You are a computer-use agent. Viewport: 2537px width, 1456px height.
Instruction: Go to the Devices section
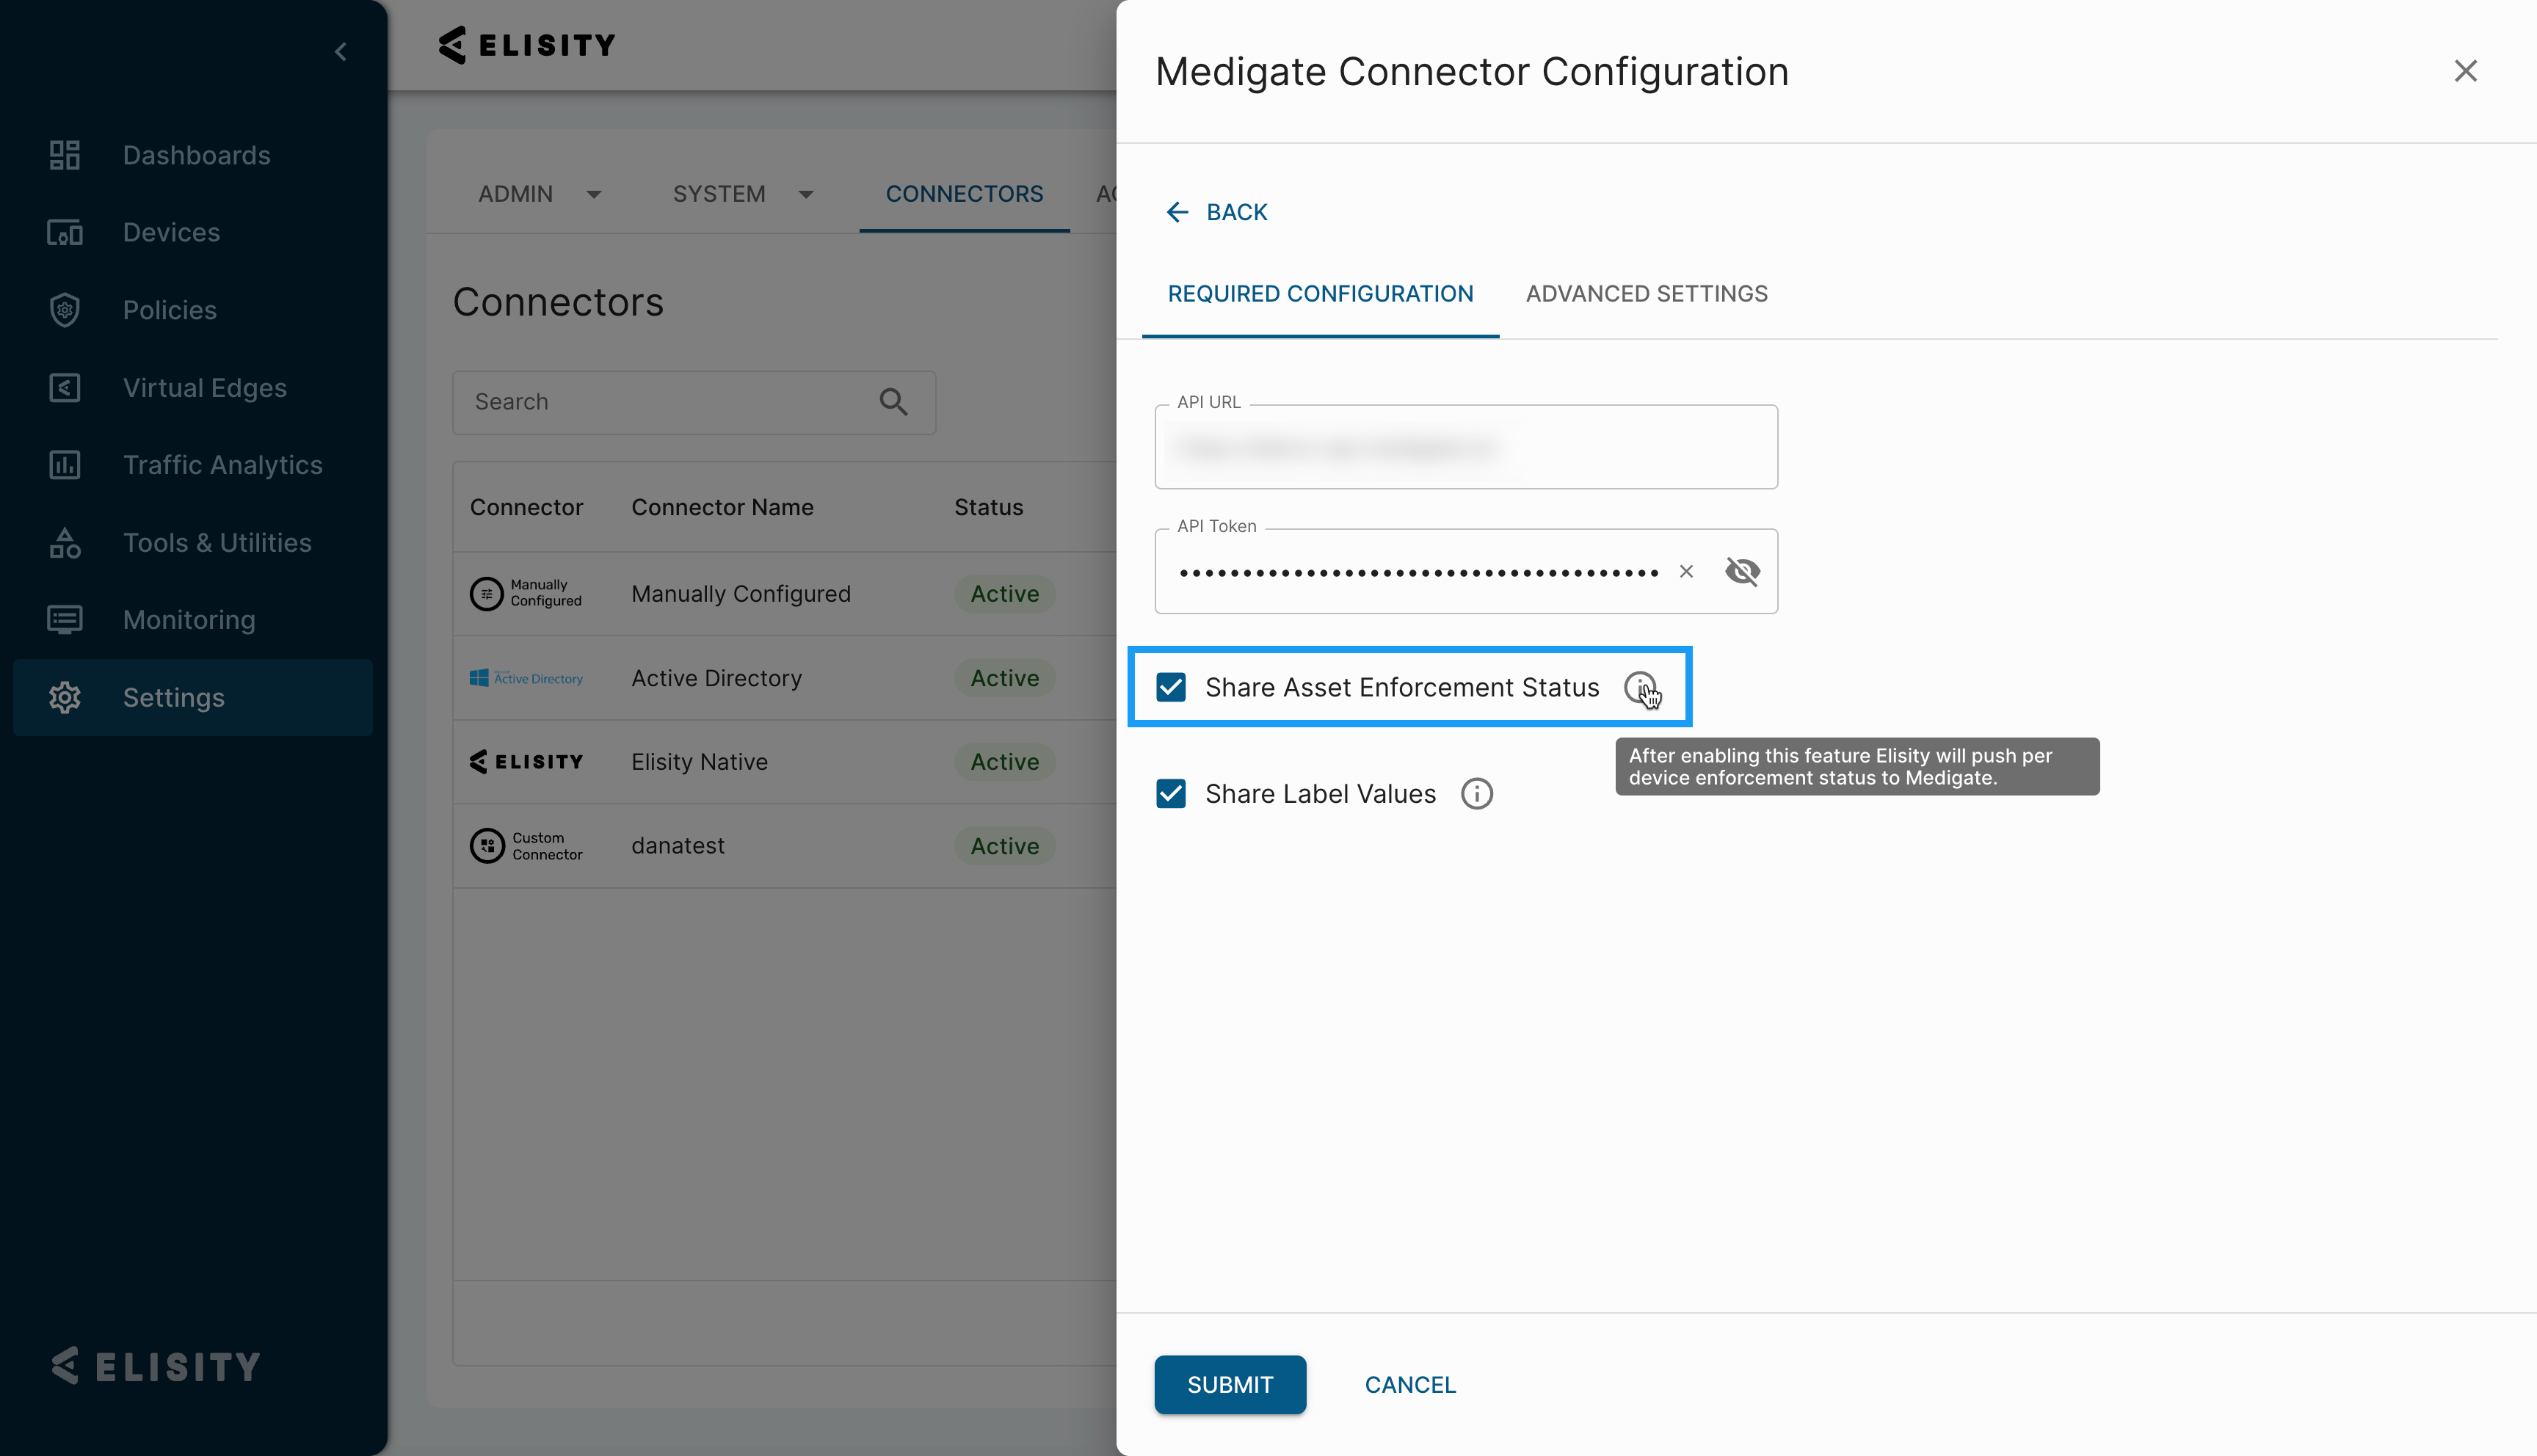pos(171,232)
